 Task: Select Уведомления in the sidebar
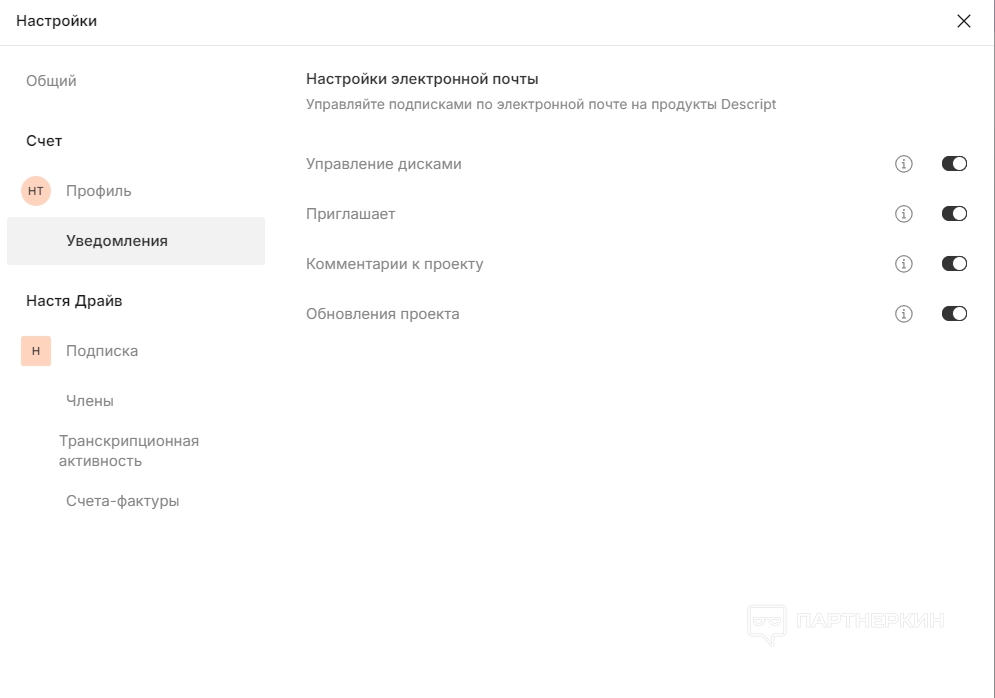[x=117, y=241]
